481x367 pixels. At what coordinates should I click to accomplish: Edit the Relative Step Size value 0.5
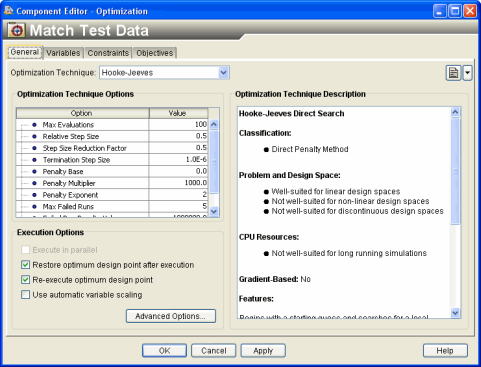coord(178,136)
